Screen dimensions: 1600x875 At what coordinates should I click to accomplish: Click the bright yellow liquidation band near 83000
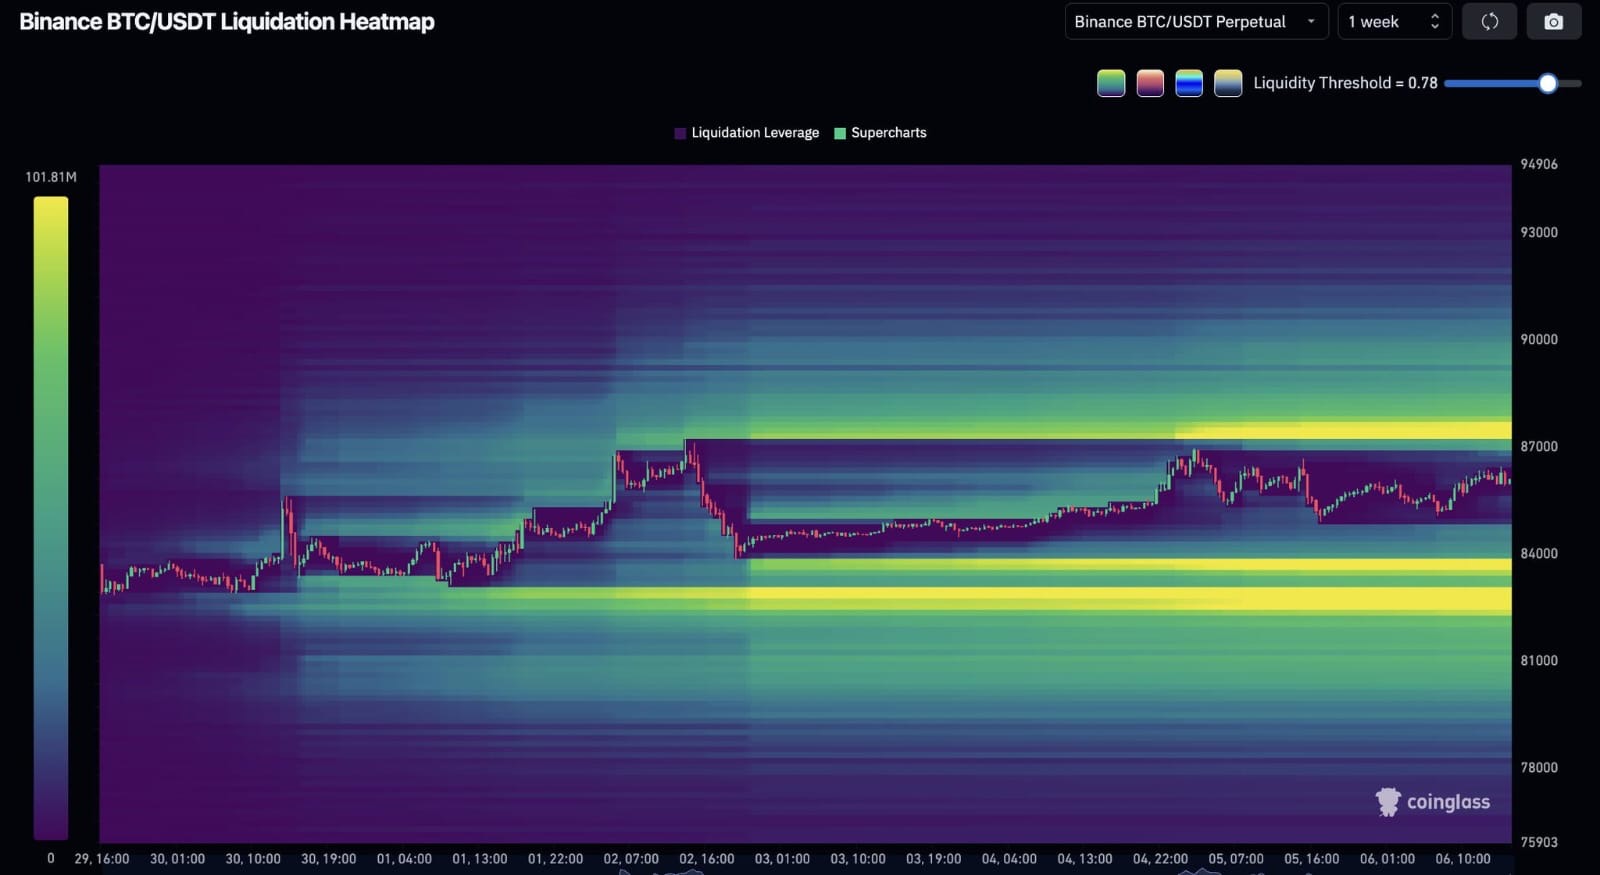point(1130,599)
